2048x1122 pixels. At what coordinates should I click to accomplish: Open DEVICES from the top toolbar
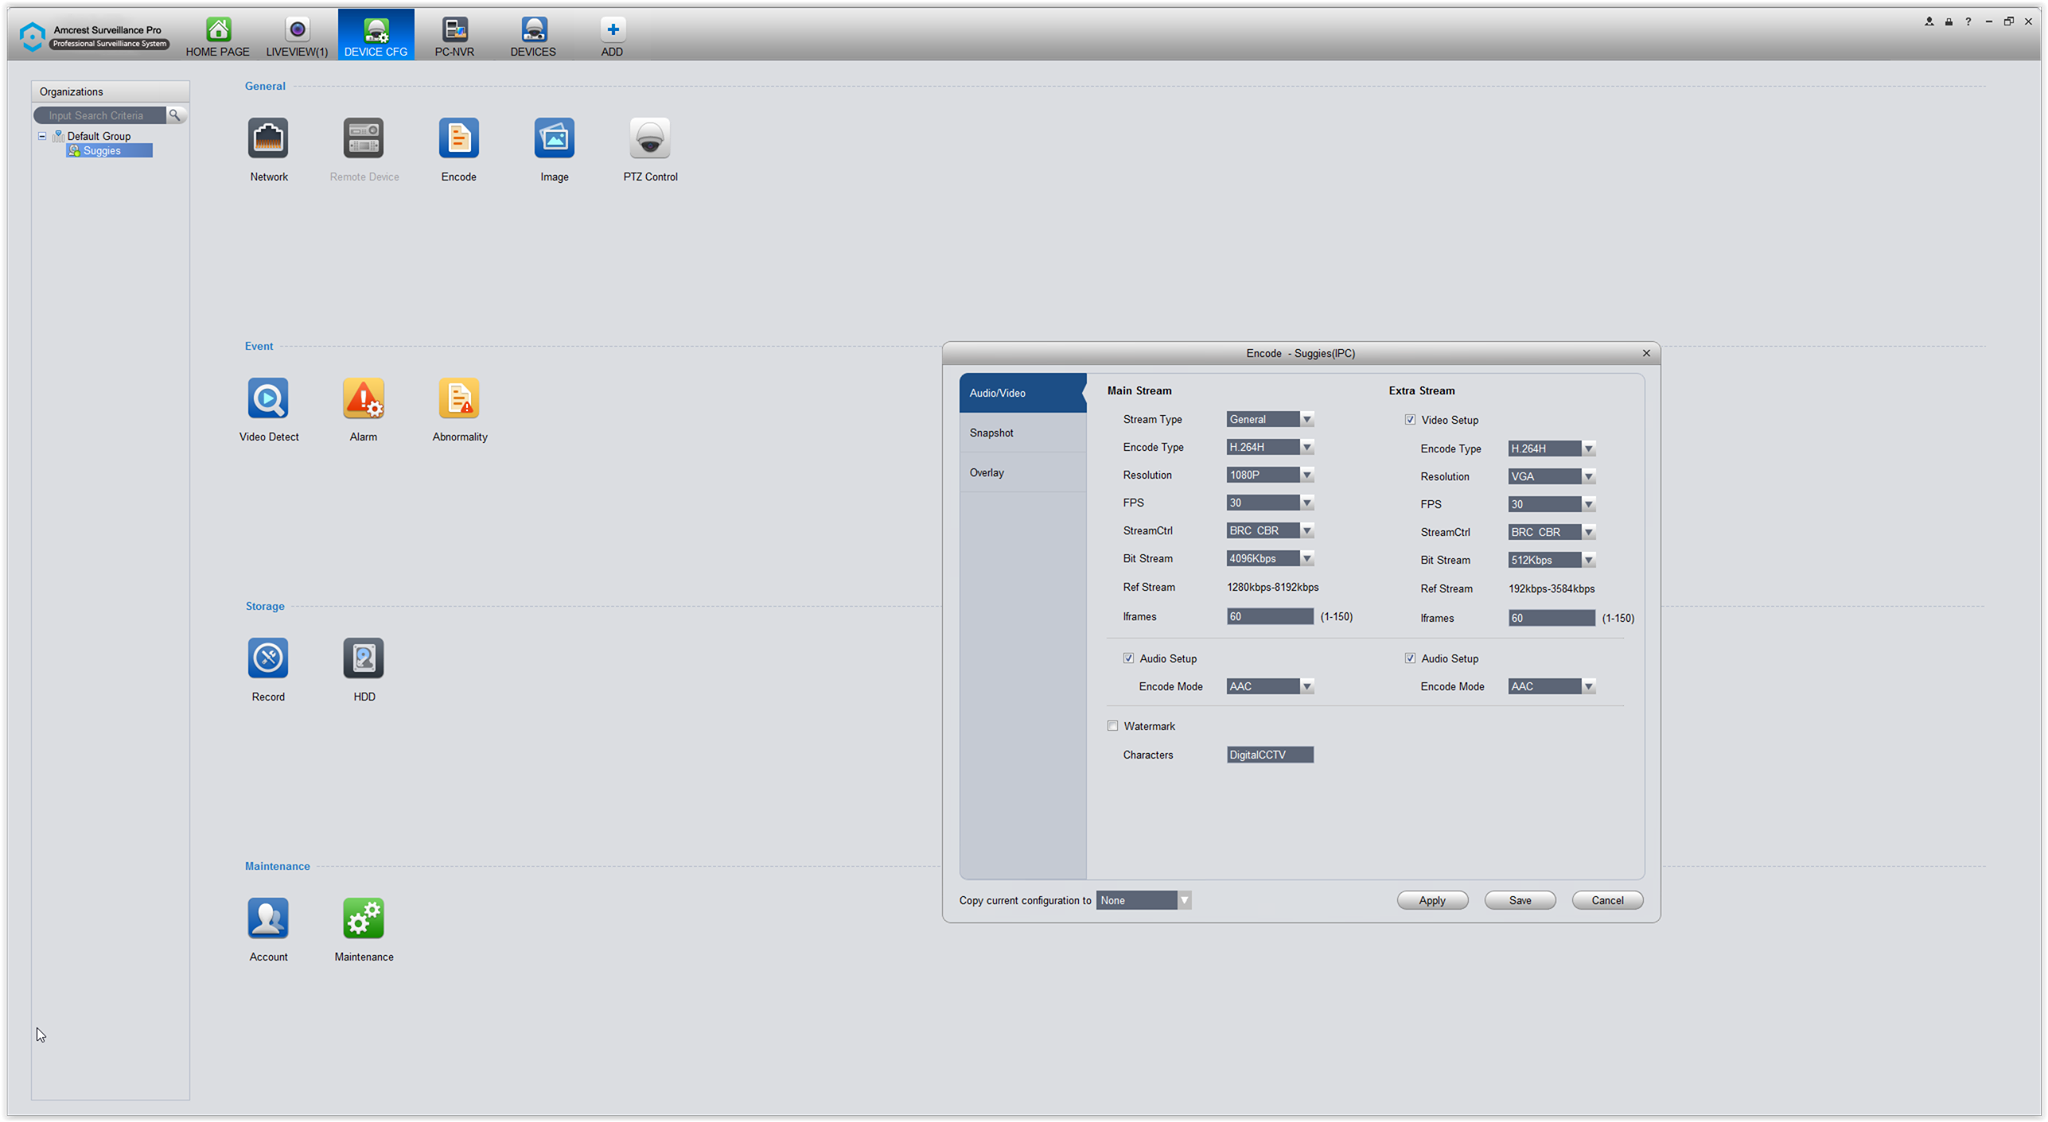tap(533, 36)
